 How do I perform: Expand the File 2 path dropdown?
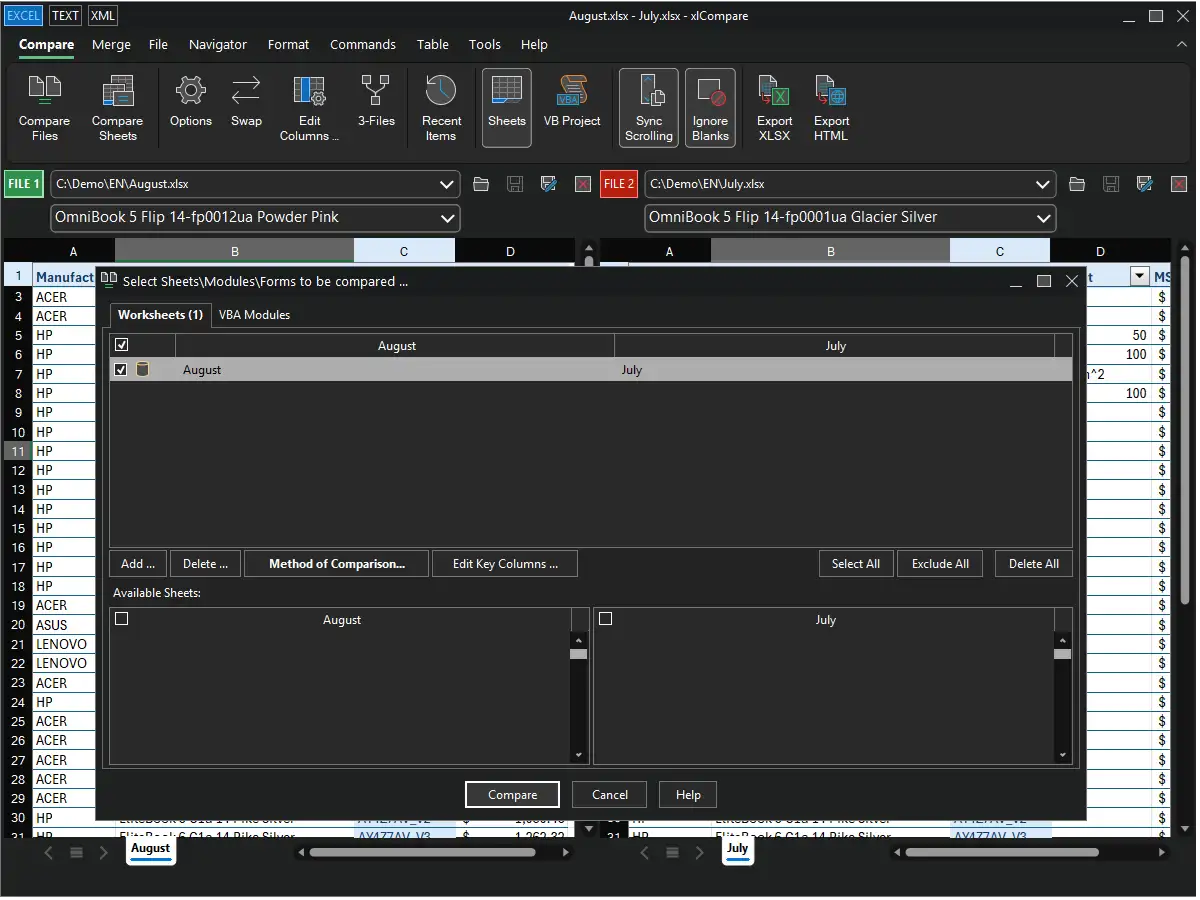tap(1043, 184)
